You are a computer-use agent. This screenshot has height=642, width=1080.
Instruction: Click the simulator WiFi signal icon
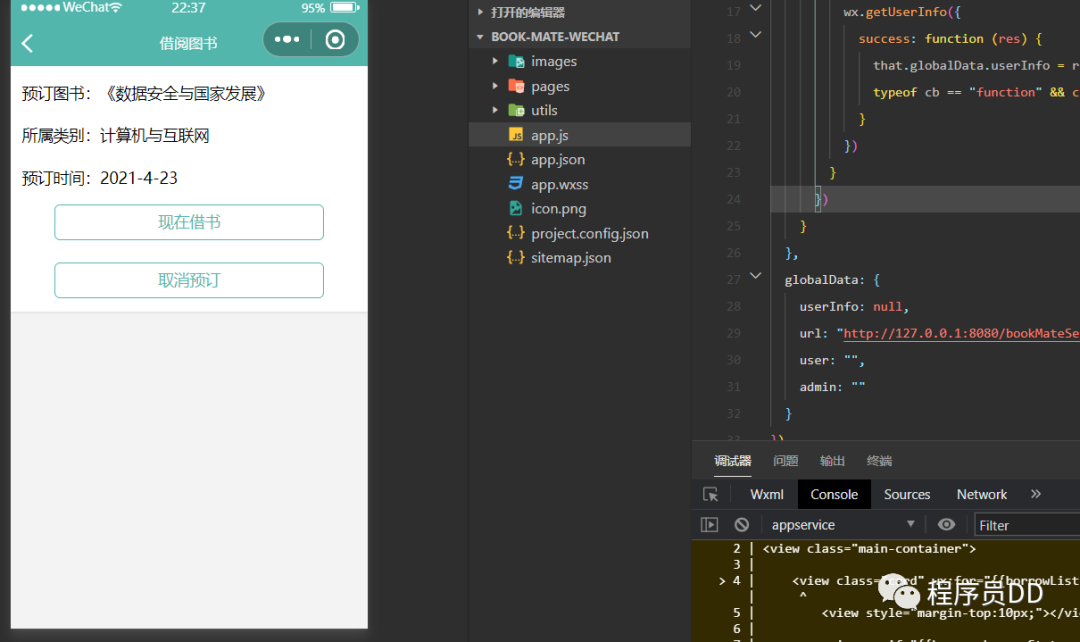tap(116, 7)
